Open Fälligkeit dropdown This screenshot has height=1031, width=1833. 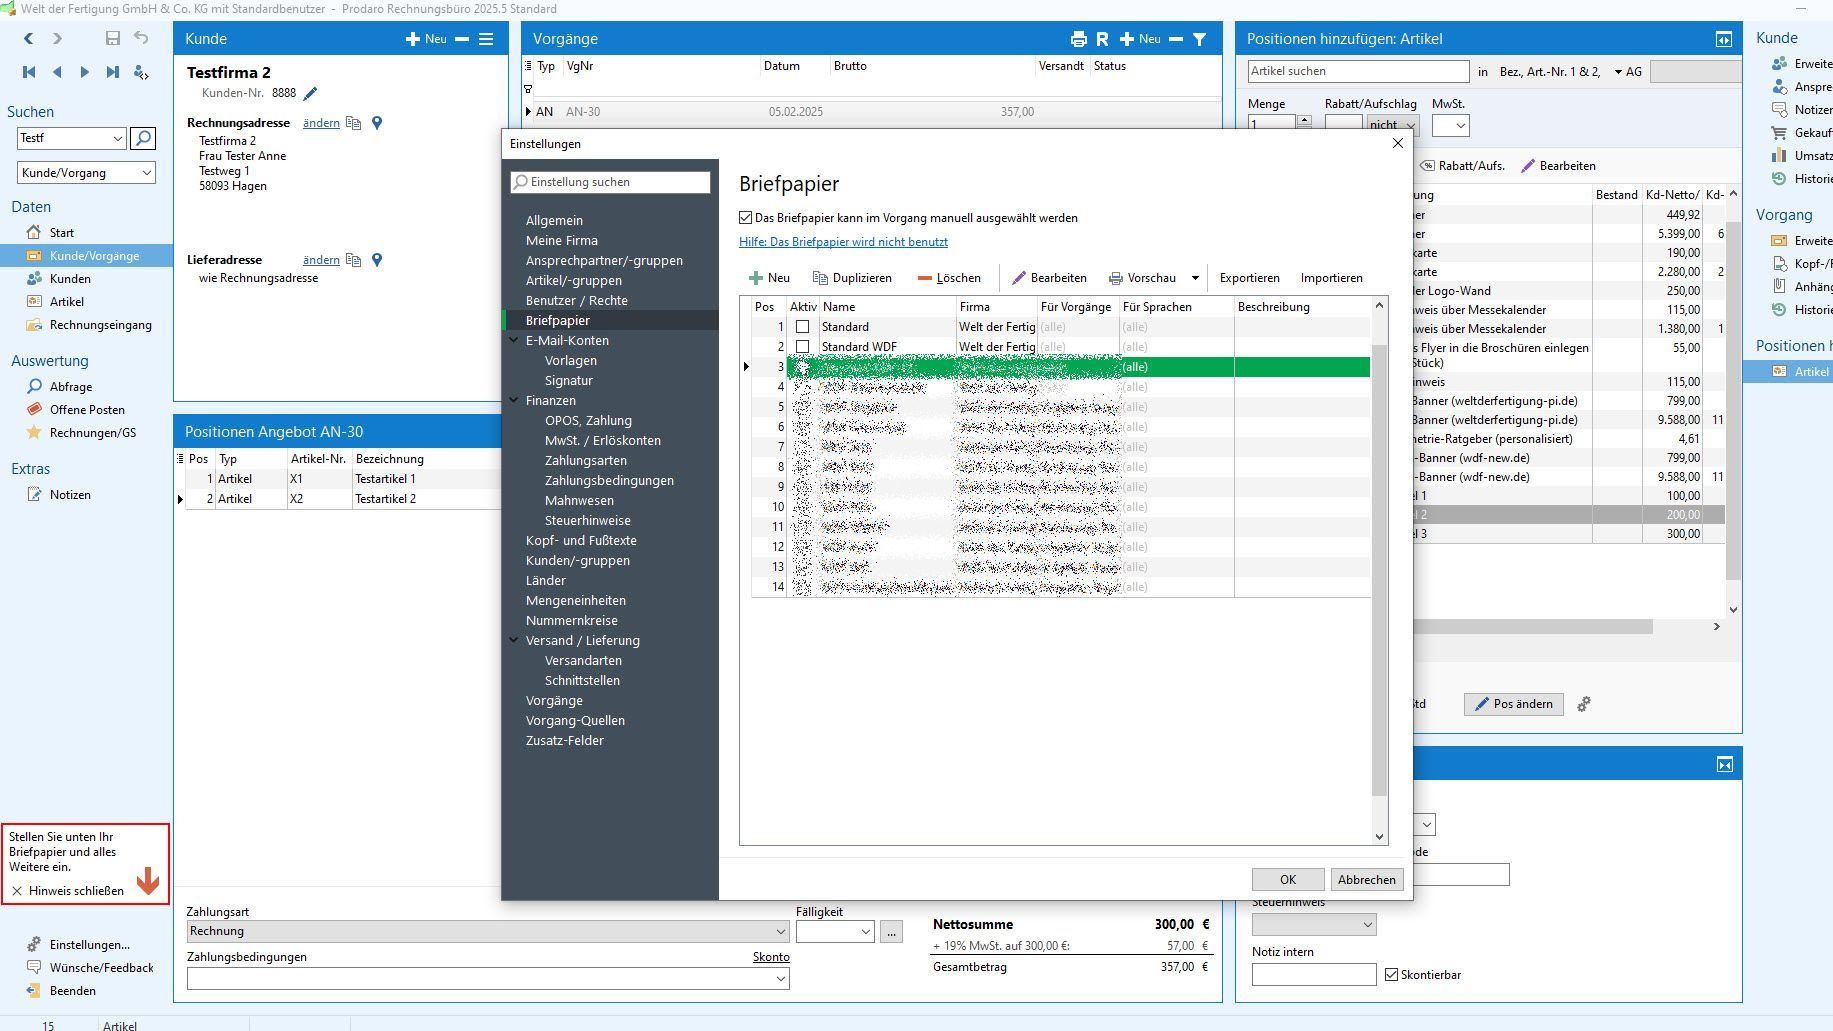865,932
